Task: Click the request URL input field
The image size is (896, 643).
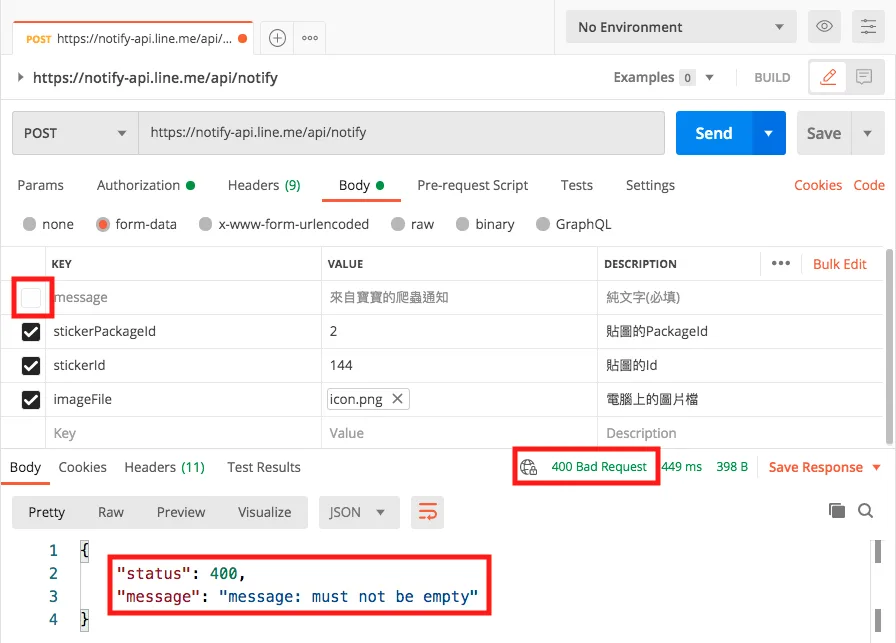Action: point(401,133)
